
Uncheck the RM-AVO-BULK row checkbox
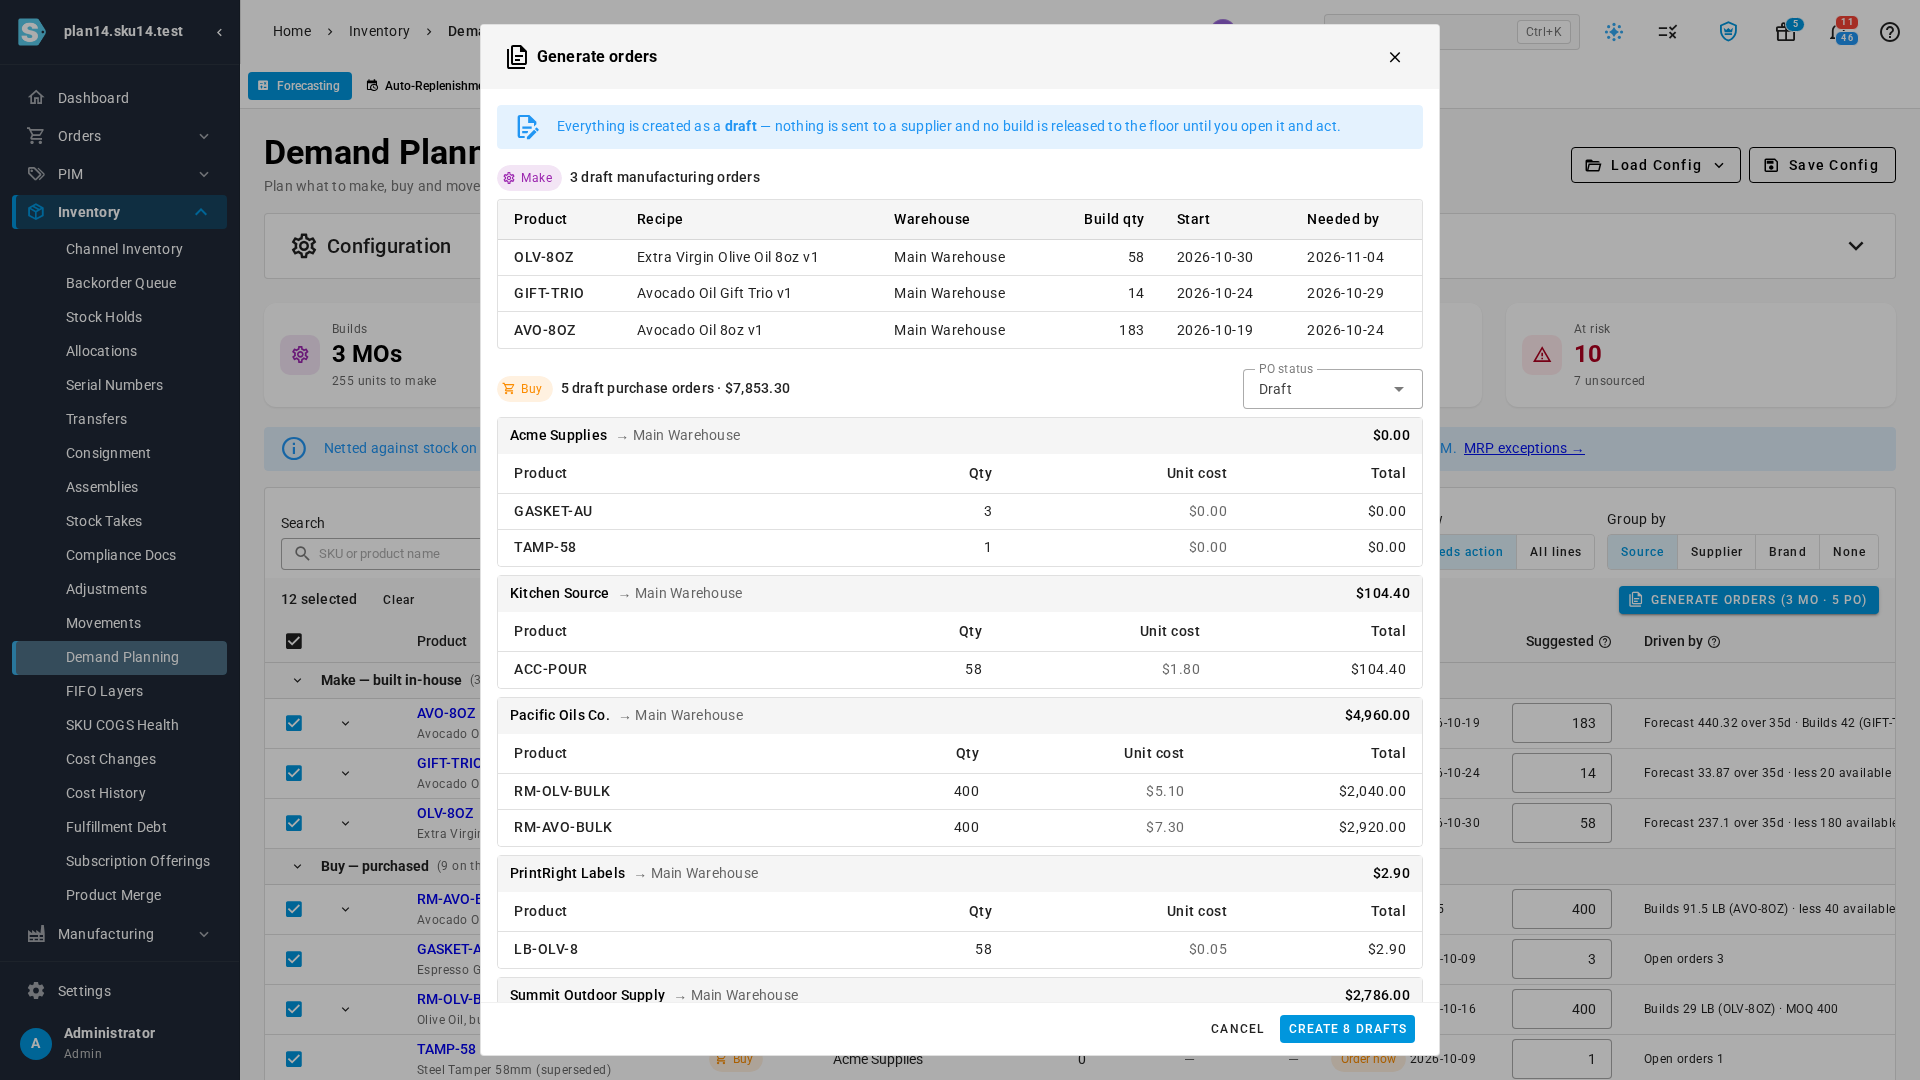point(294,909)
